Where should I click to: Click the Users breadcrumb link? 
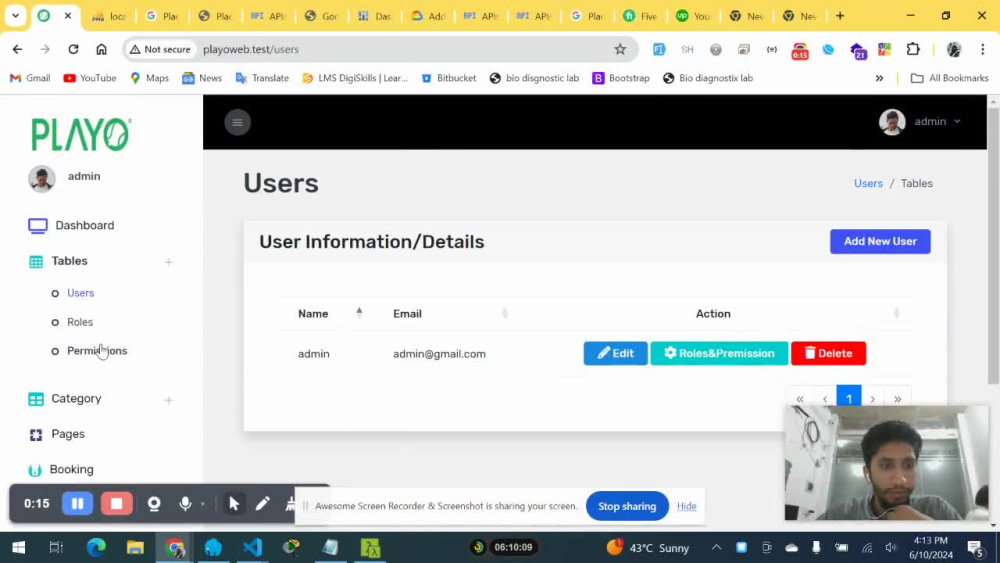click(868, 184)
